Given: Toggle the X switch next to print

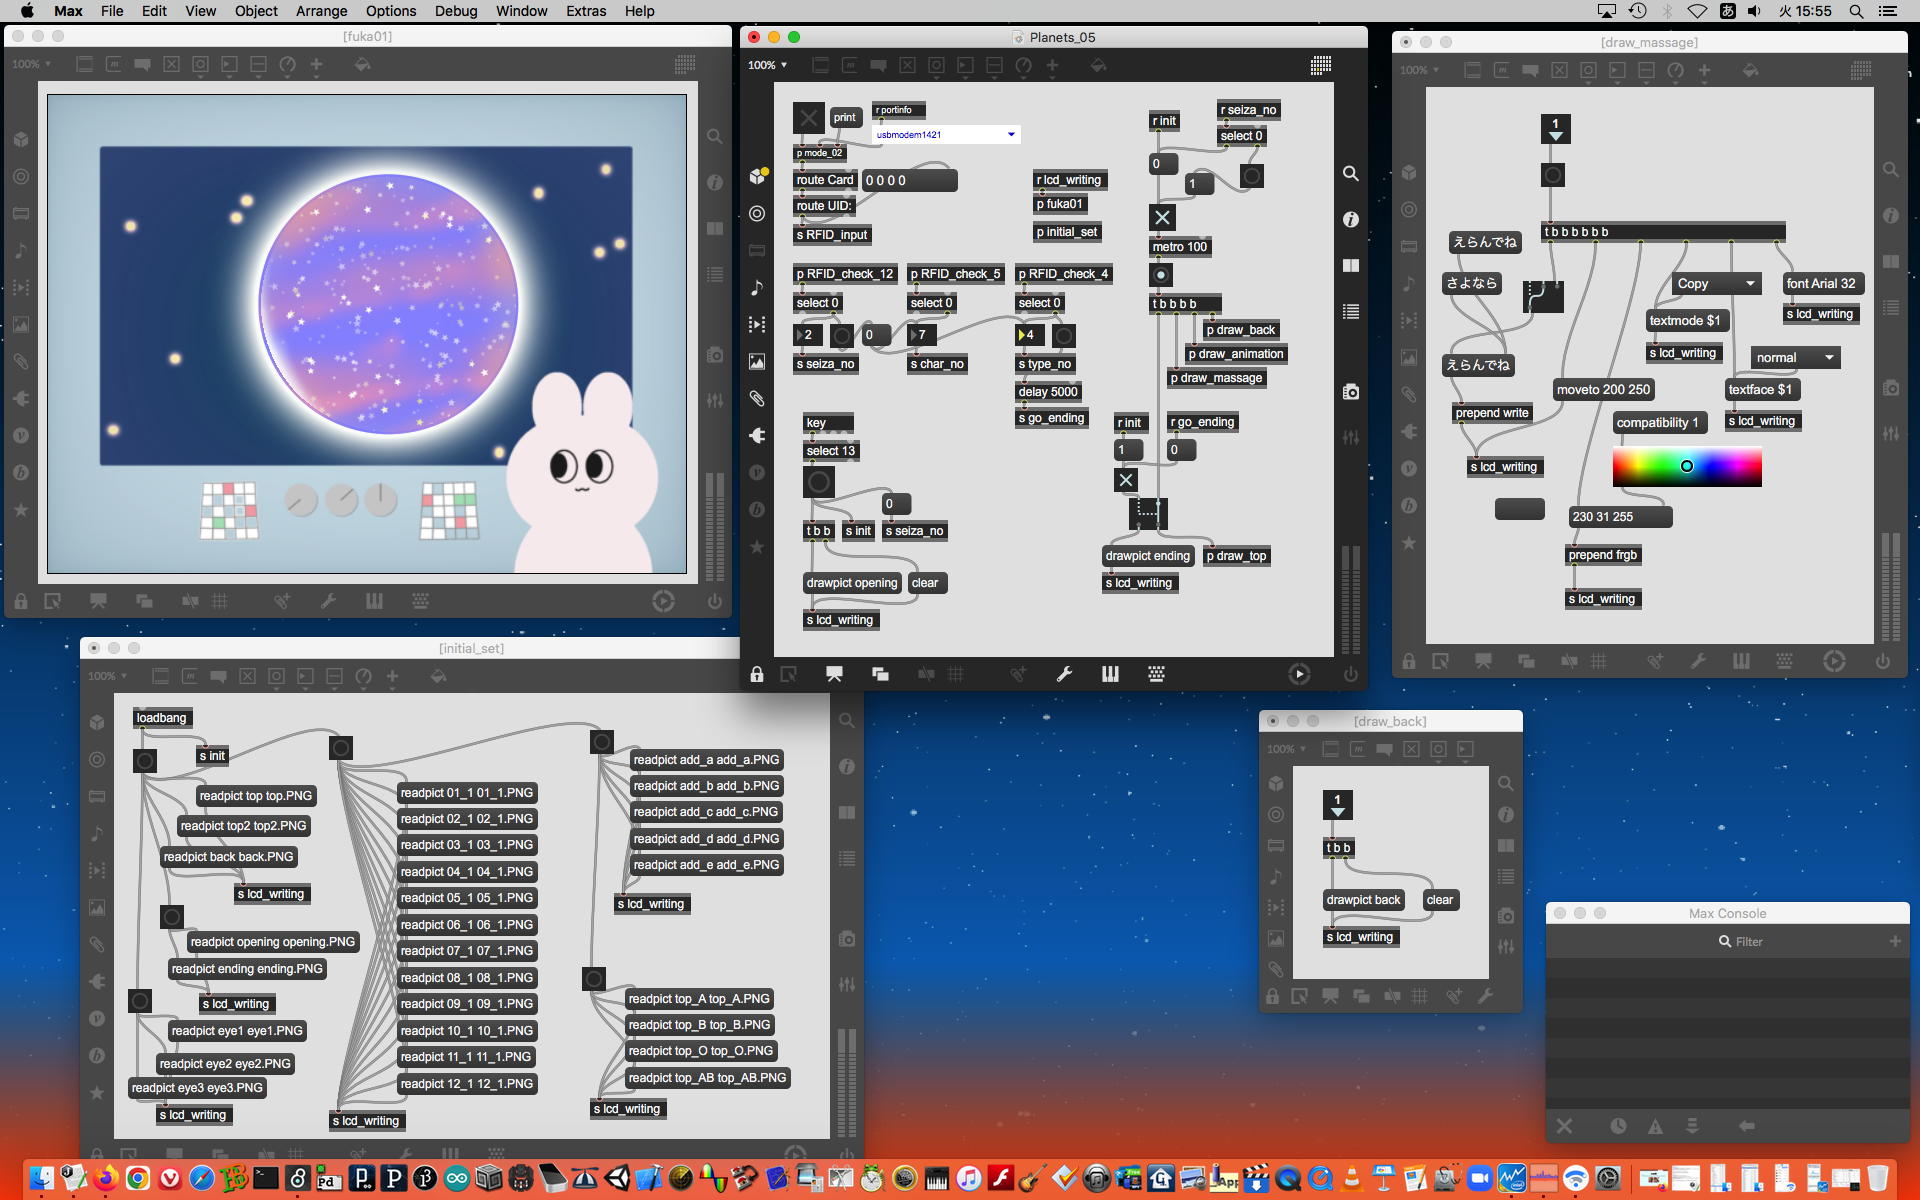Looking at the screenshot, I should pos(808,118).
